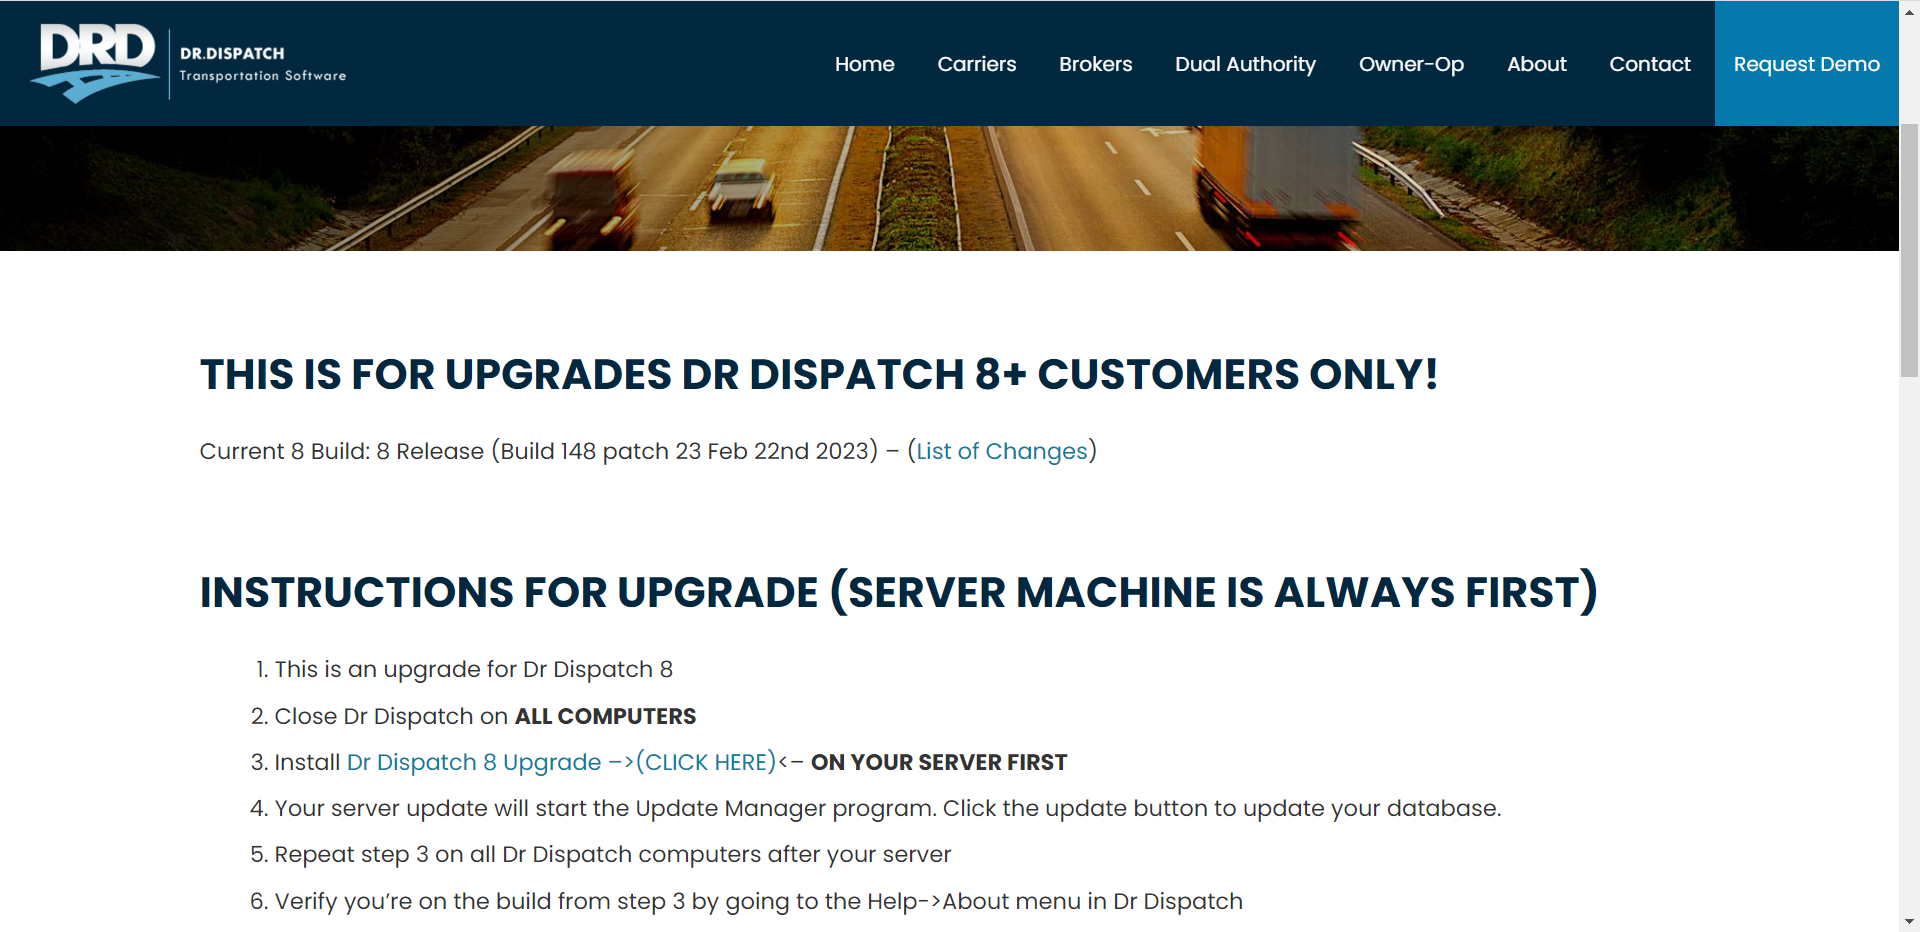Open the List of Changes link
This screenshot has height=932, width=1920.
pyautogui.click(x=1001, y=451)
